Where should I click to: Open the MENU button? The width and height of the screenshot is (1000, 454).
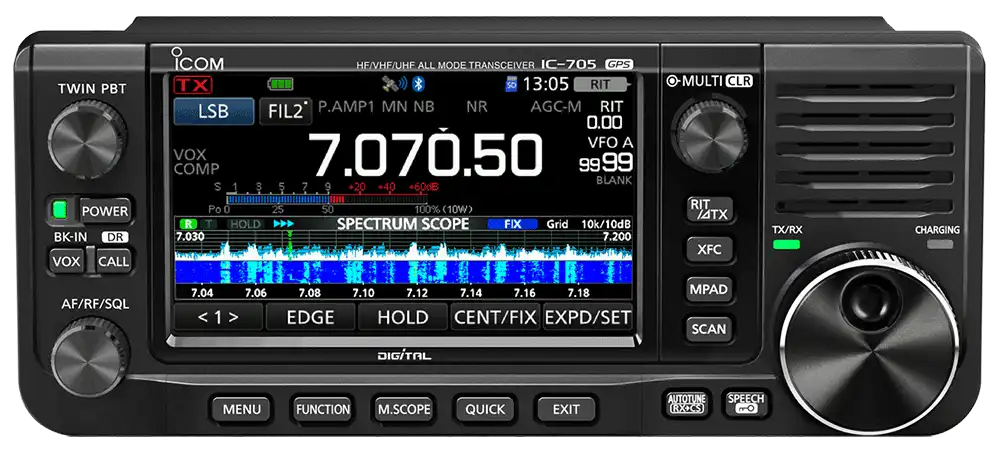[x=241, y=409]
